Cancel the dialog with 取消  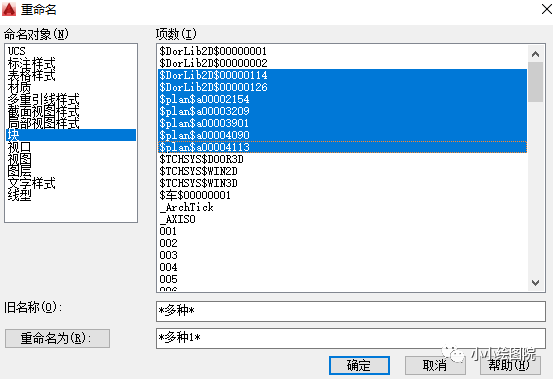click(435, 365)
